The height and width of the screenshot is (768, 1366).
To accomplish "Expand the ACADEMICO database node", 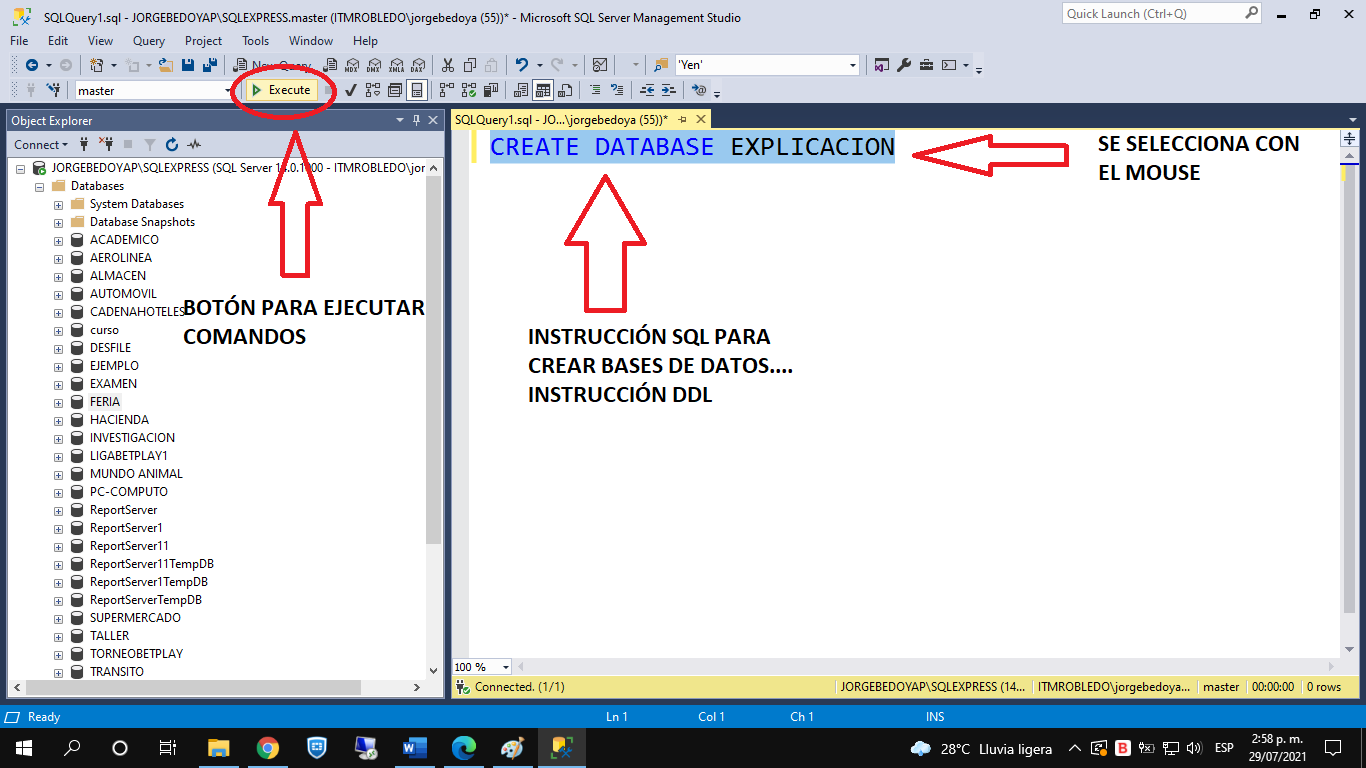I will point(59,240).
